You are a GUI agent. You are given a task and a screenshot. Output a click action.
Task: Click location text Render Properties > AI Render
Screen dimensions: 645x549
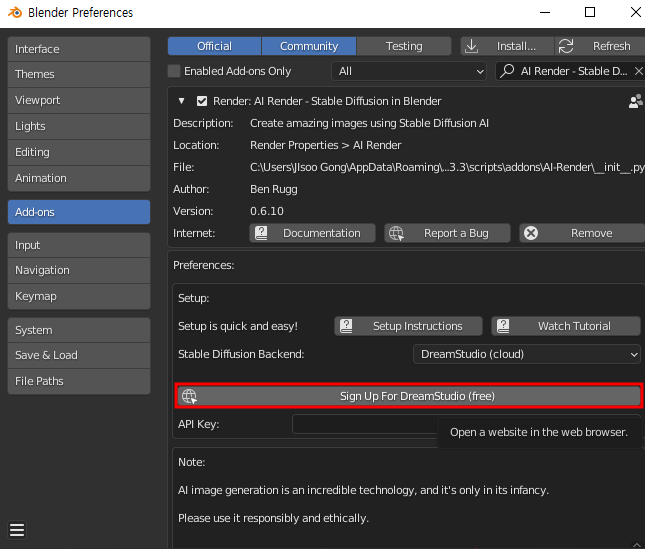325,145
